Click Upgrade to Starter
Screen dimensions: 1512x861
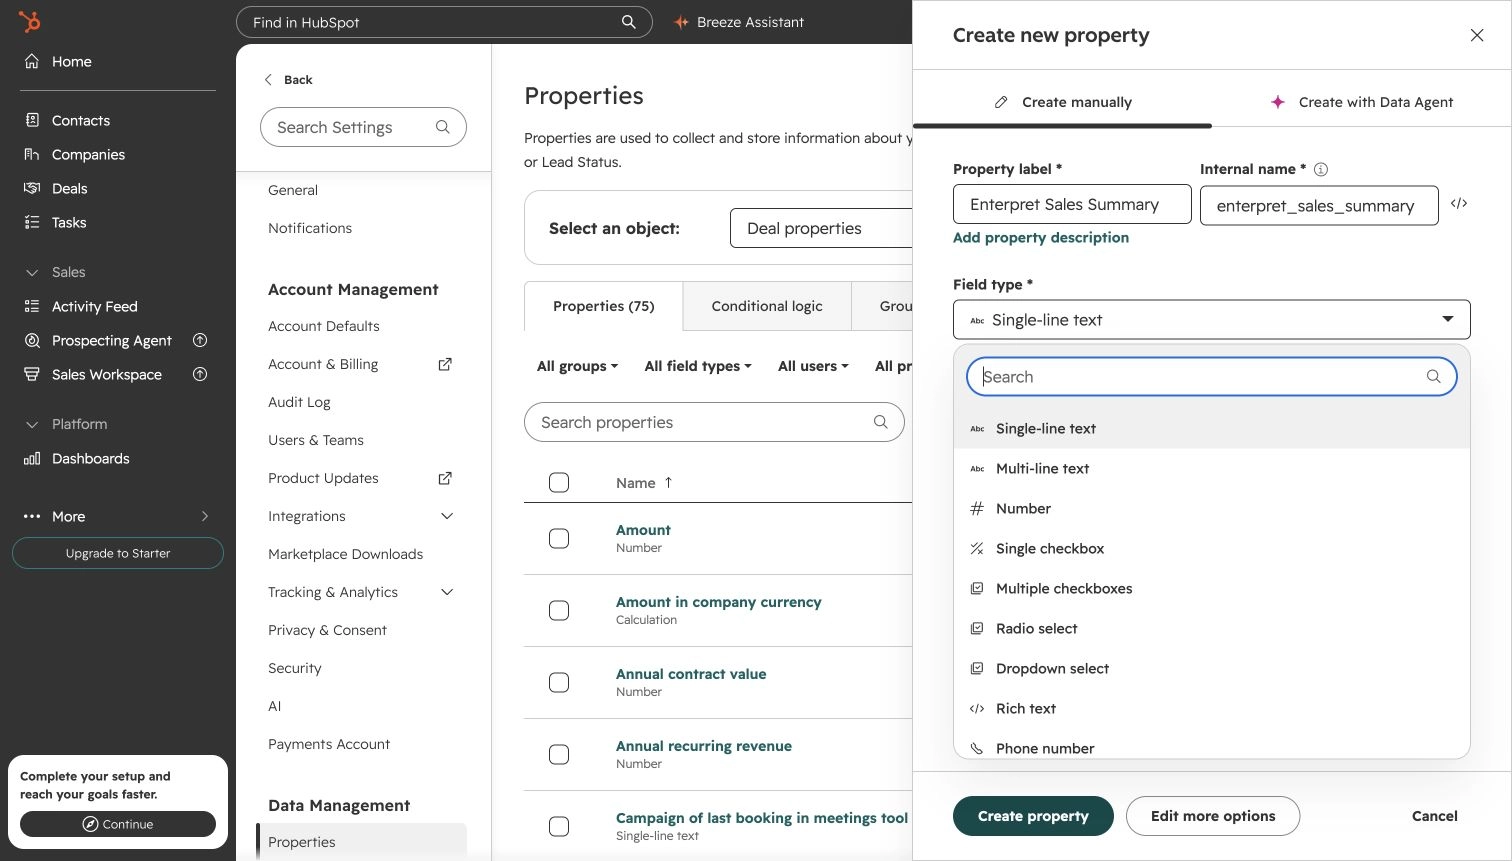click(x=118, y=553)
